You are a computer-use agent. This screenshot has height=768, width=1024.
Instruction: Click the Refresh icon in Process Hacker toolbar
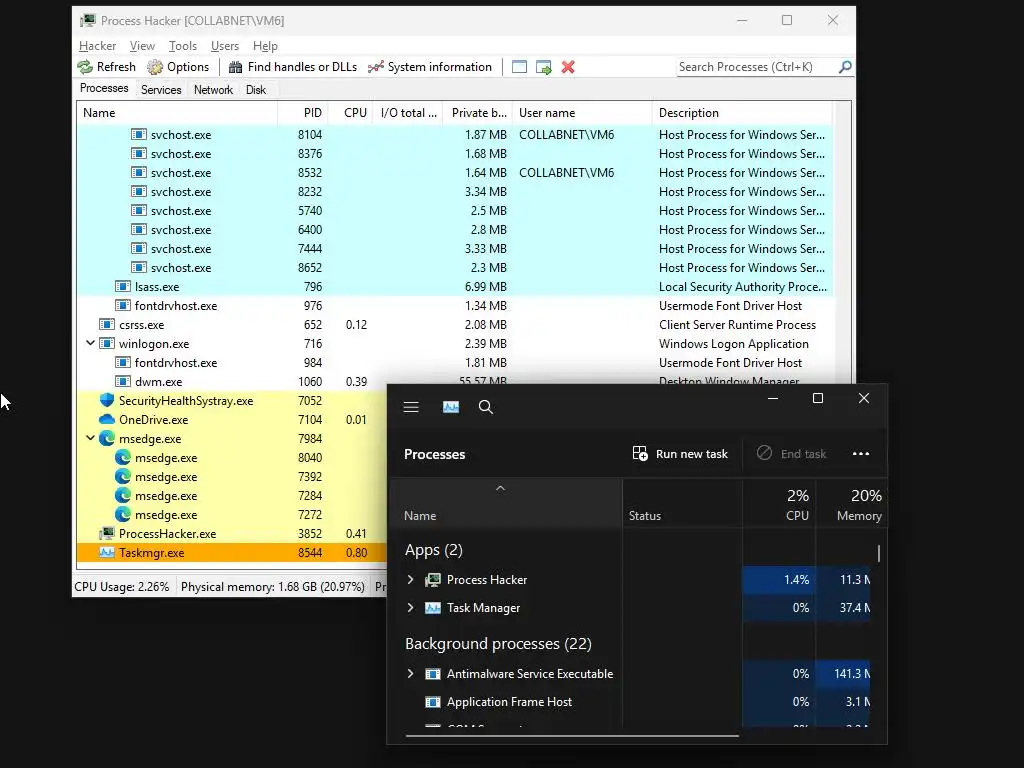85,67
